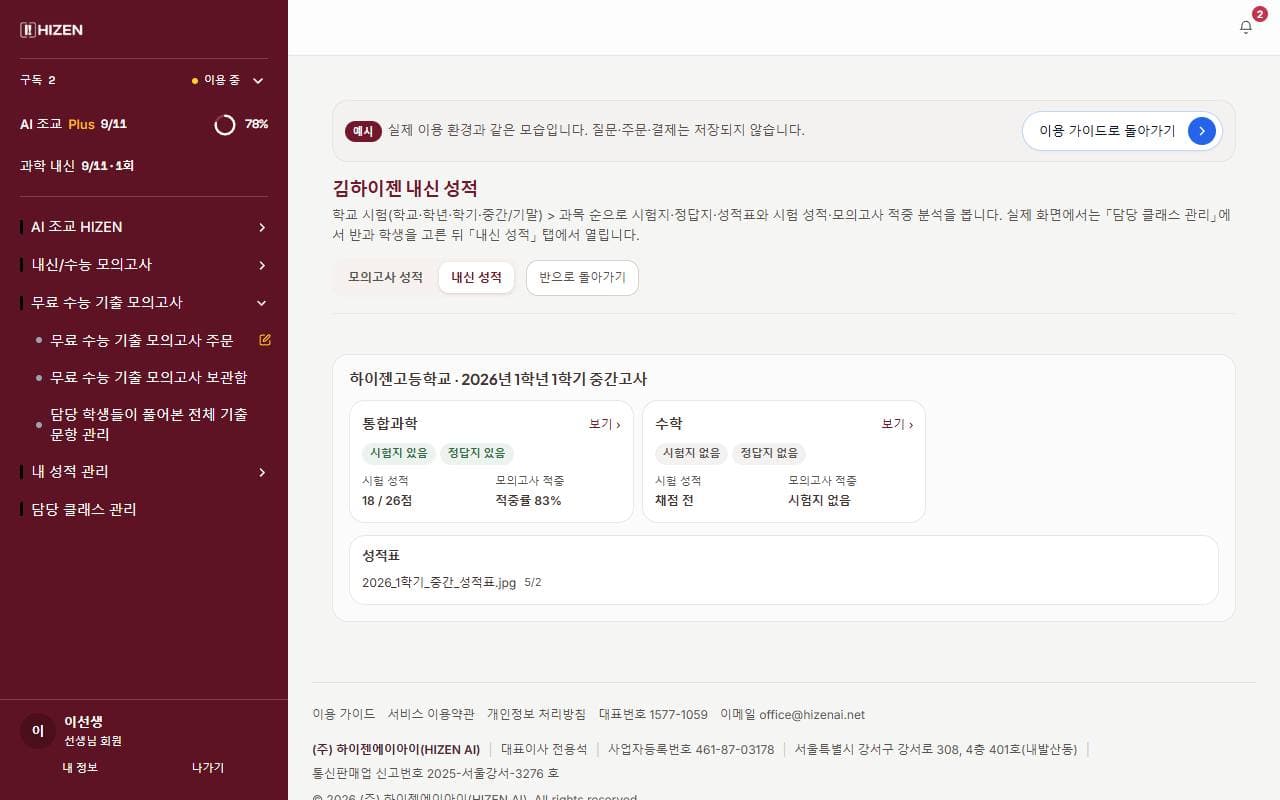The image size is (1280, 800).
Task: Open the 2026_1학기_중간_성적표.jpg file
Action: [x=439, y=582]
